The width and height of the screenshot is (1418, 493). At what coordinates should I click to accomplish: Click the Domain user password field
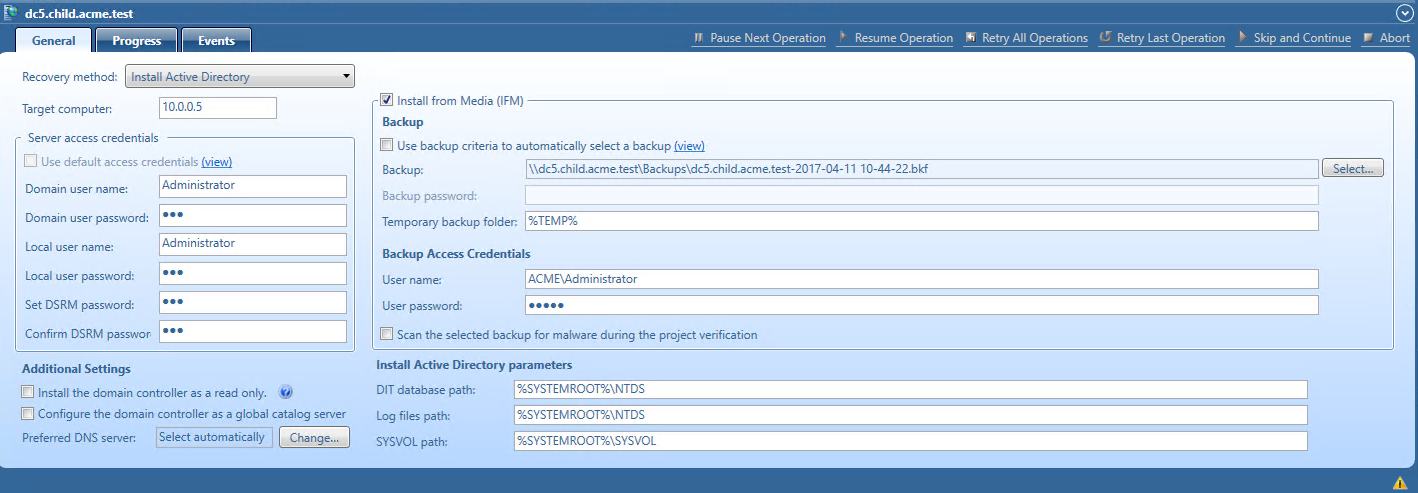point(253,216)
